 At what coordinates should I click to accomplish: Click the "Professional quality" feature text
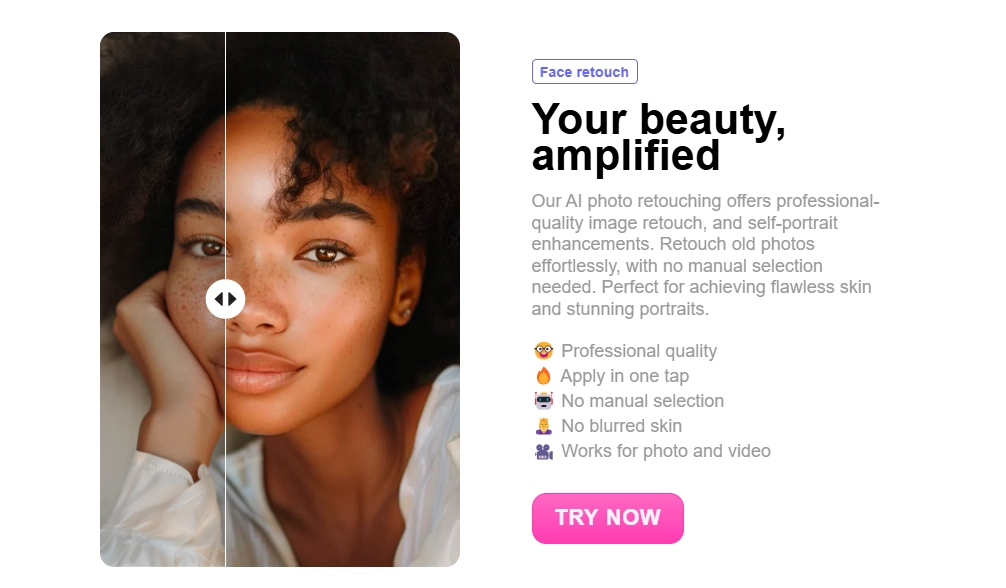pos(639,351)
